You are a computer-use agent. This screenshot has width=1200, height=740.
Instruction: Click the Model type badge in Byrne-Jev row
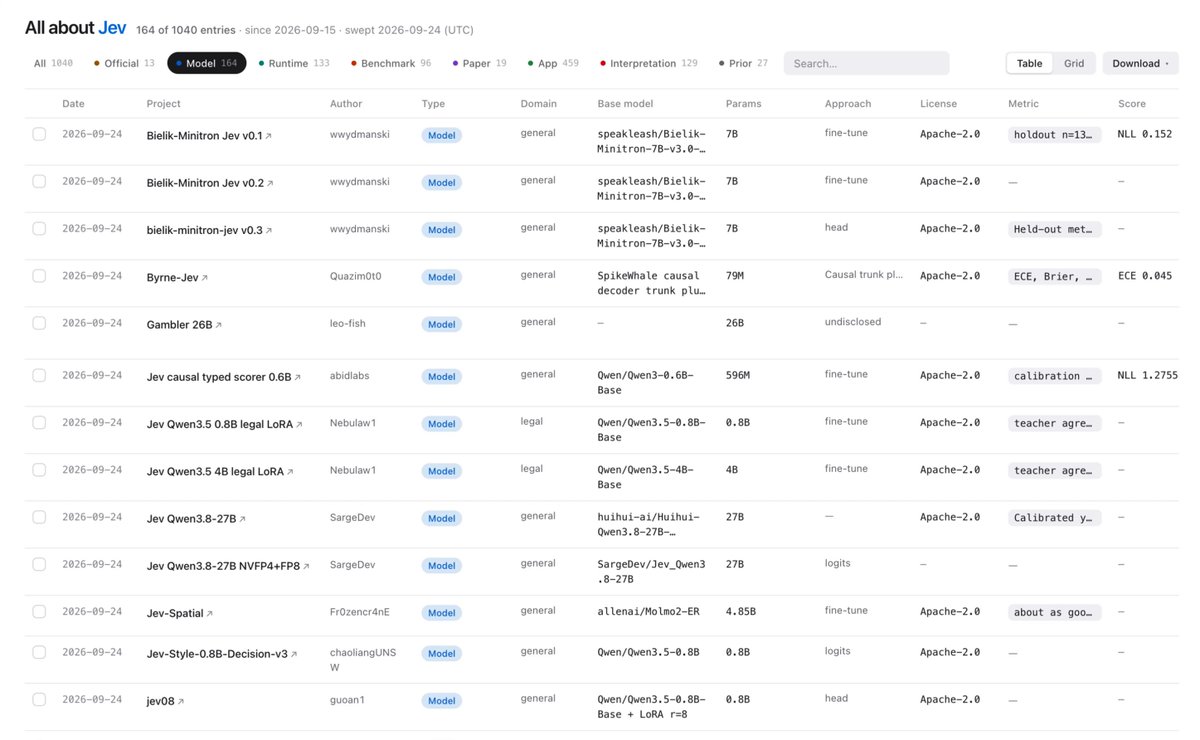[x=441, y=277]
